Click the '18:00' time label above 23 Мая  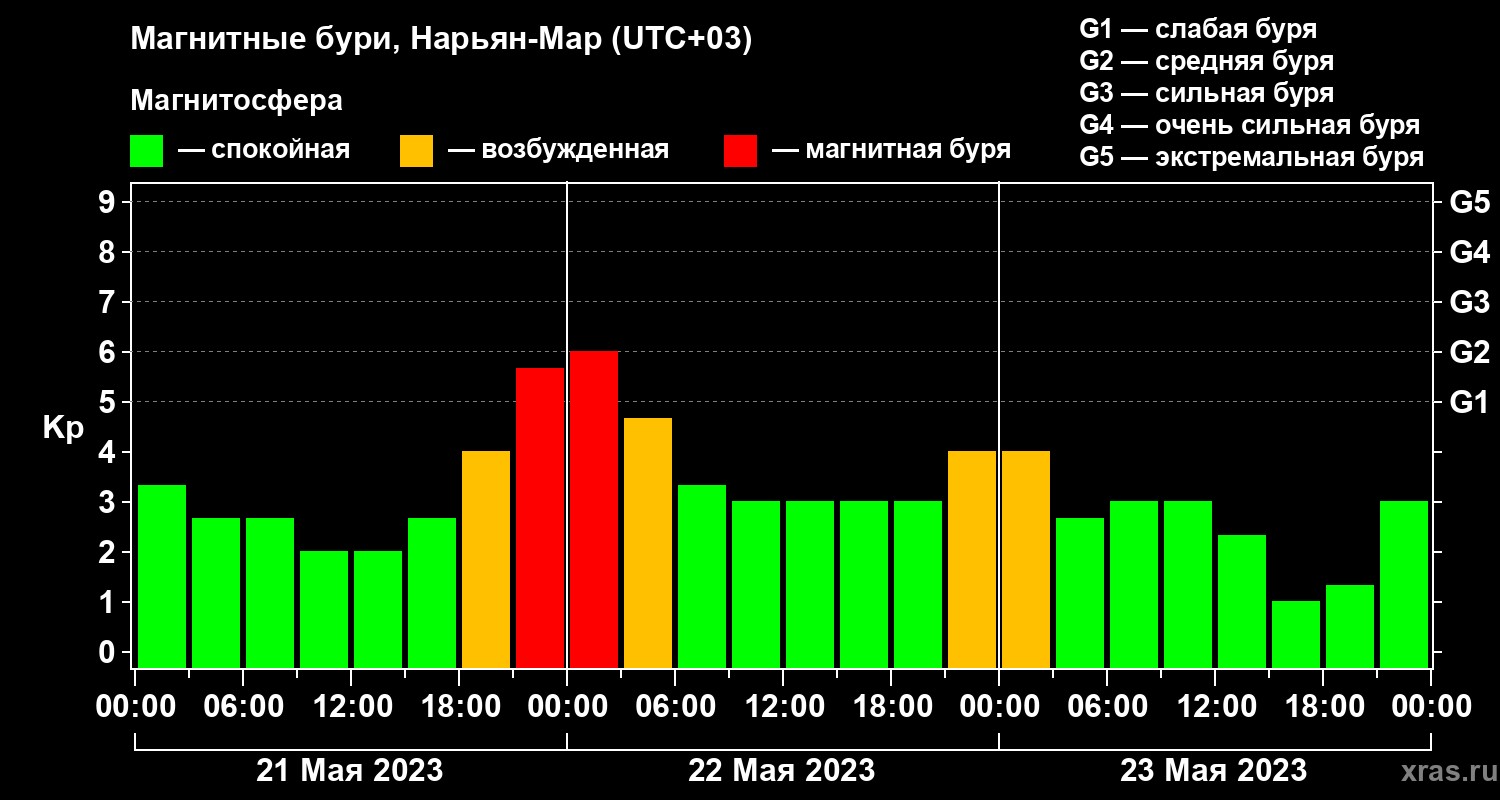[1323, 707]
